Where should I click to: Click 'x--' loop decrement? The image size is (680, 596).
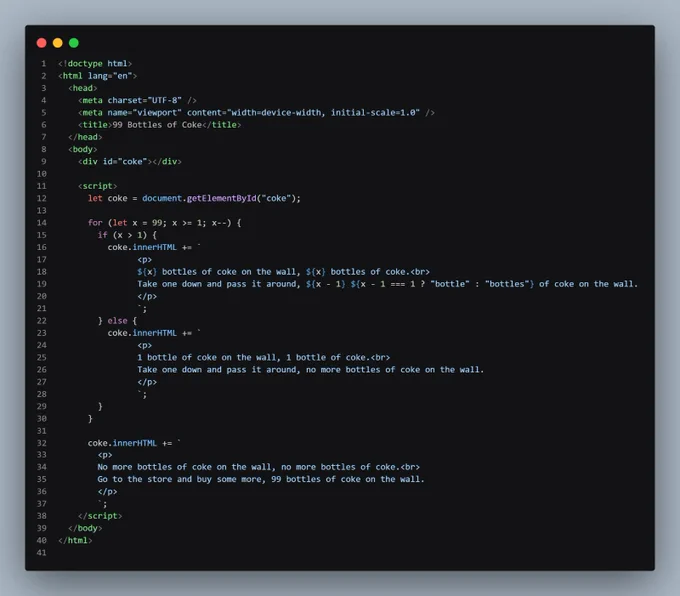pos(219,223)
